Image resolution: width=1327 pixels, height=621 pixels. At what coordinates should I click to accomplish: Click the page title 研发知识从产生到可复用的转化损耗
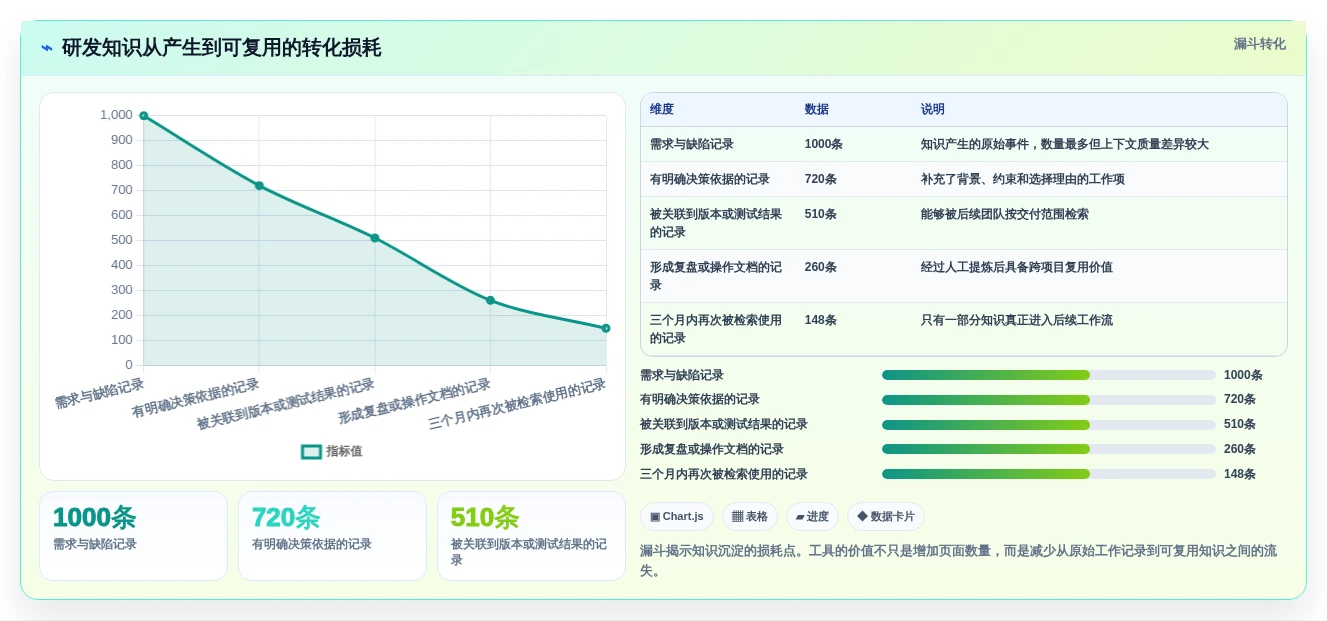[221, 48]
